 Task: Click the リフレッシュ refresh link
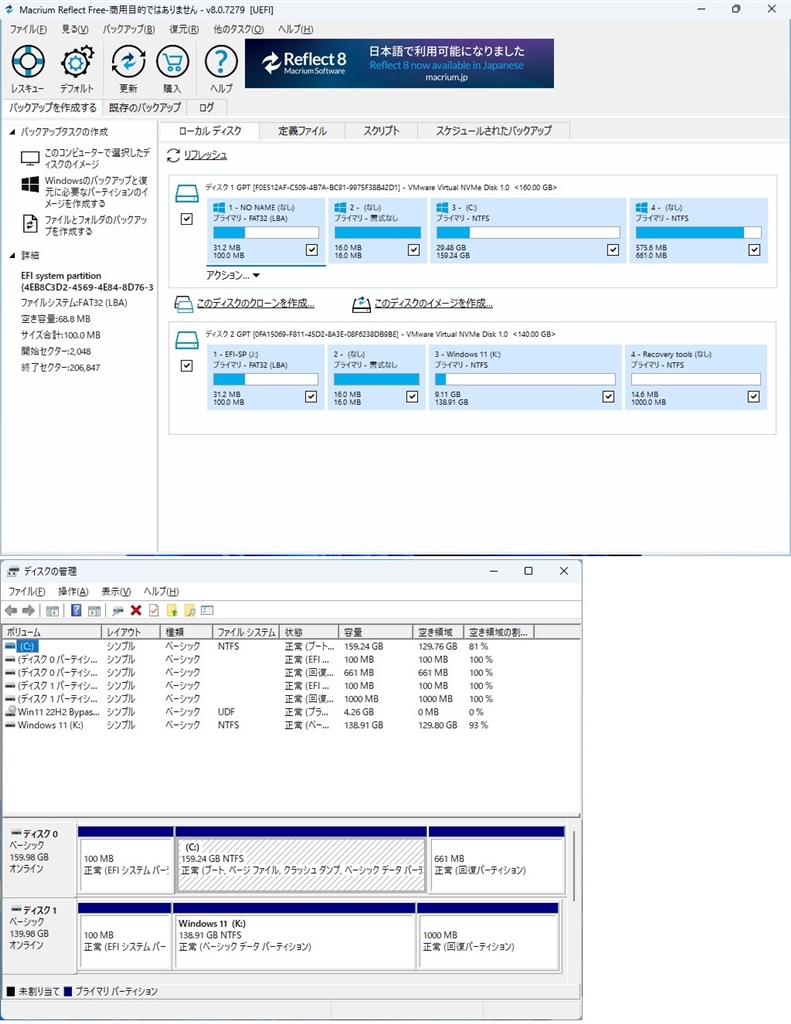click(204, 155)
